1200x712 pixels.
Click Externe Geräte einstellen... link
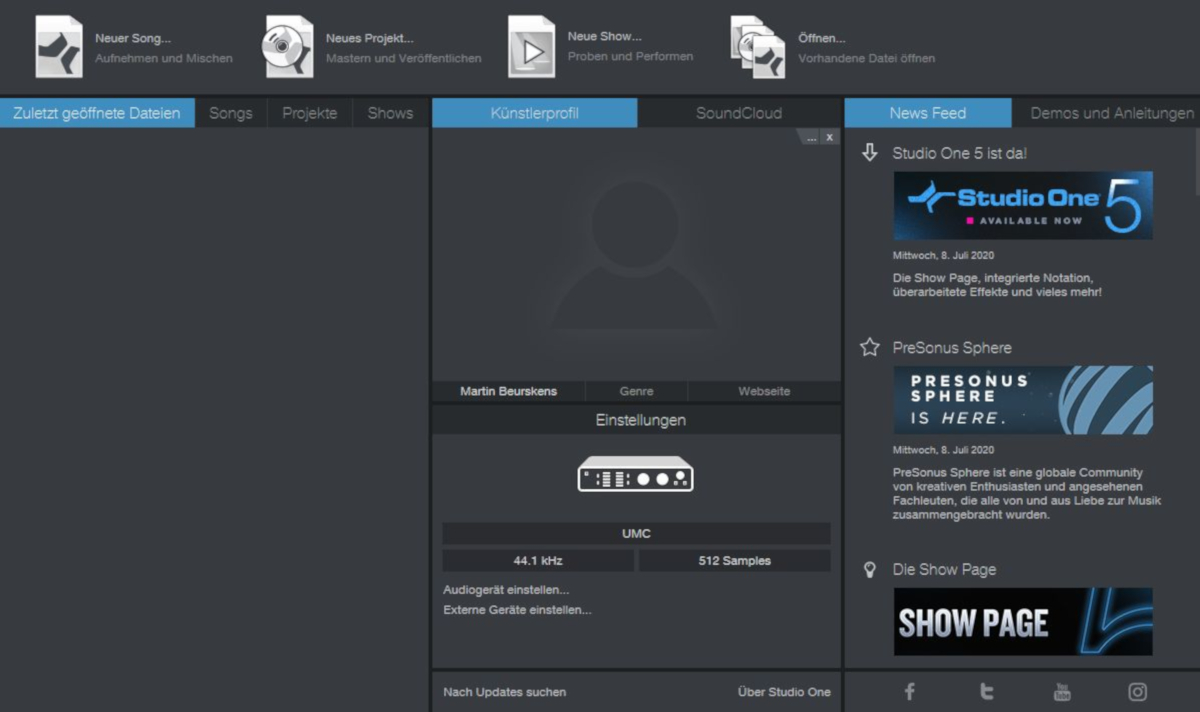517,610
